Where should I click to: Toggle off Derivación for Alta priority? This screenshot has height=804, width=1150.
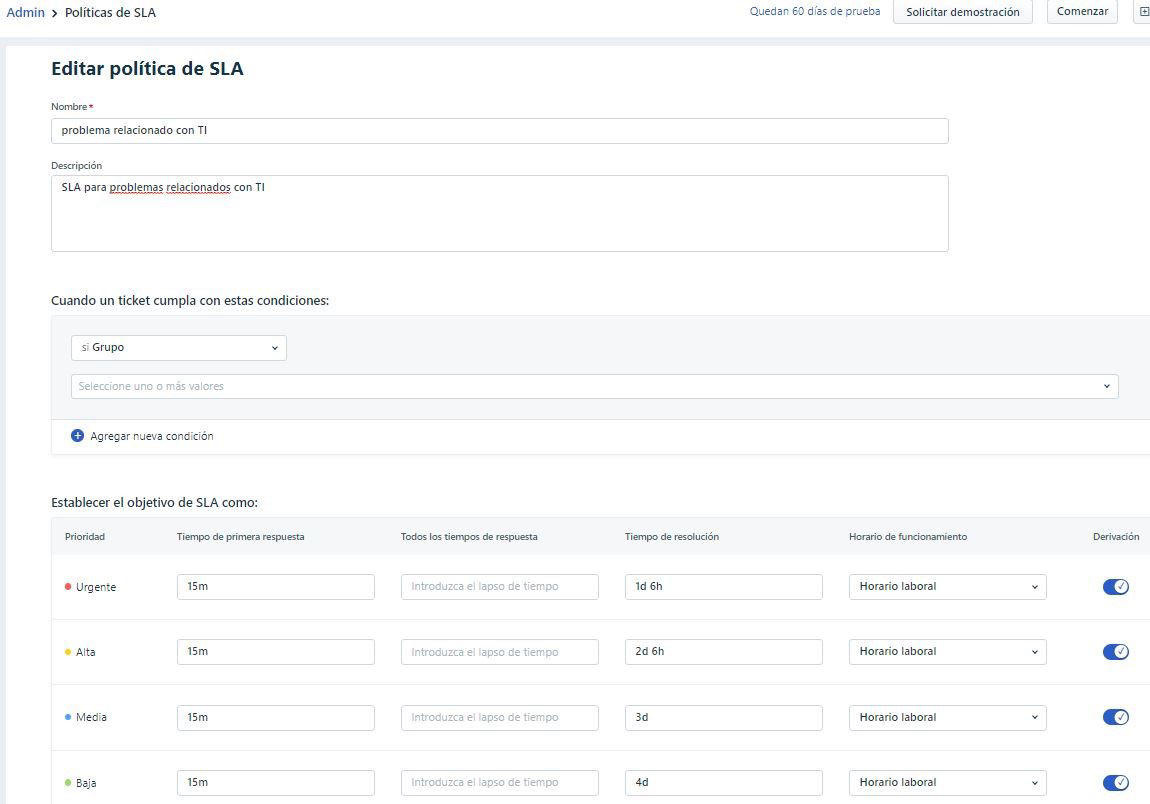tap(1116, 651)
